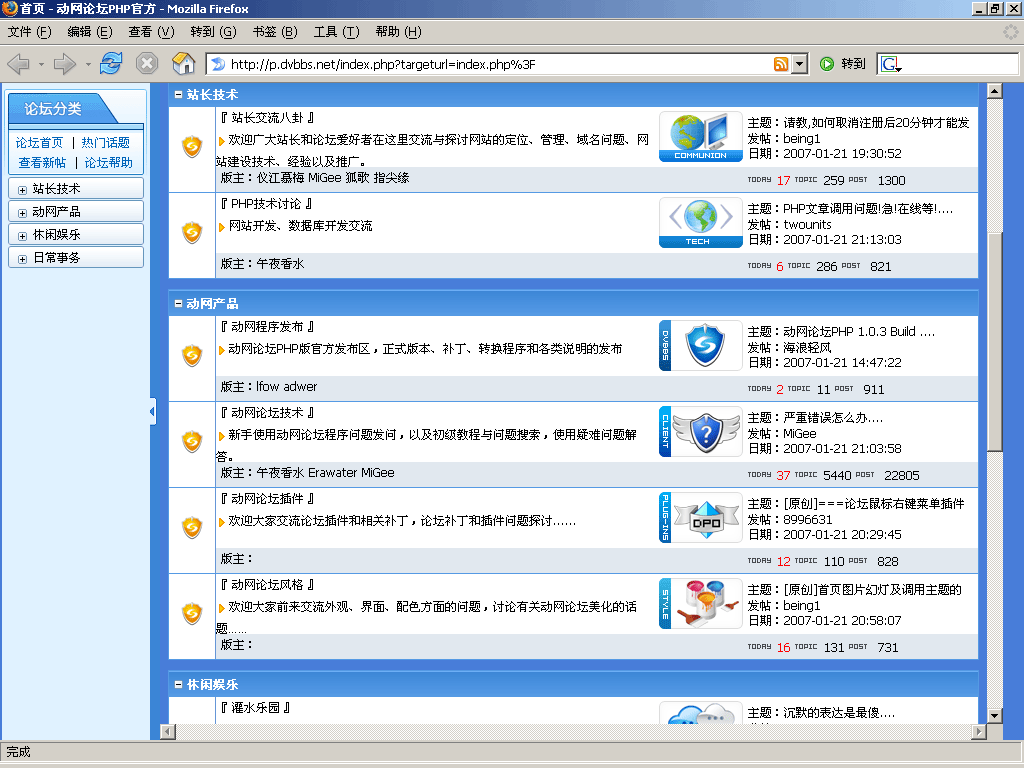Open the 文件 (F) menu
Image resolution: width=1024 pixels, height=768 pixels.
point(29,31)
